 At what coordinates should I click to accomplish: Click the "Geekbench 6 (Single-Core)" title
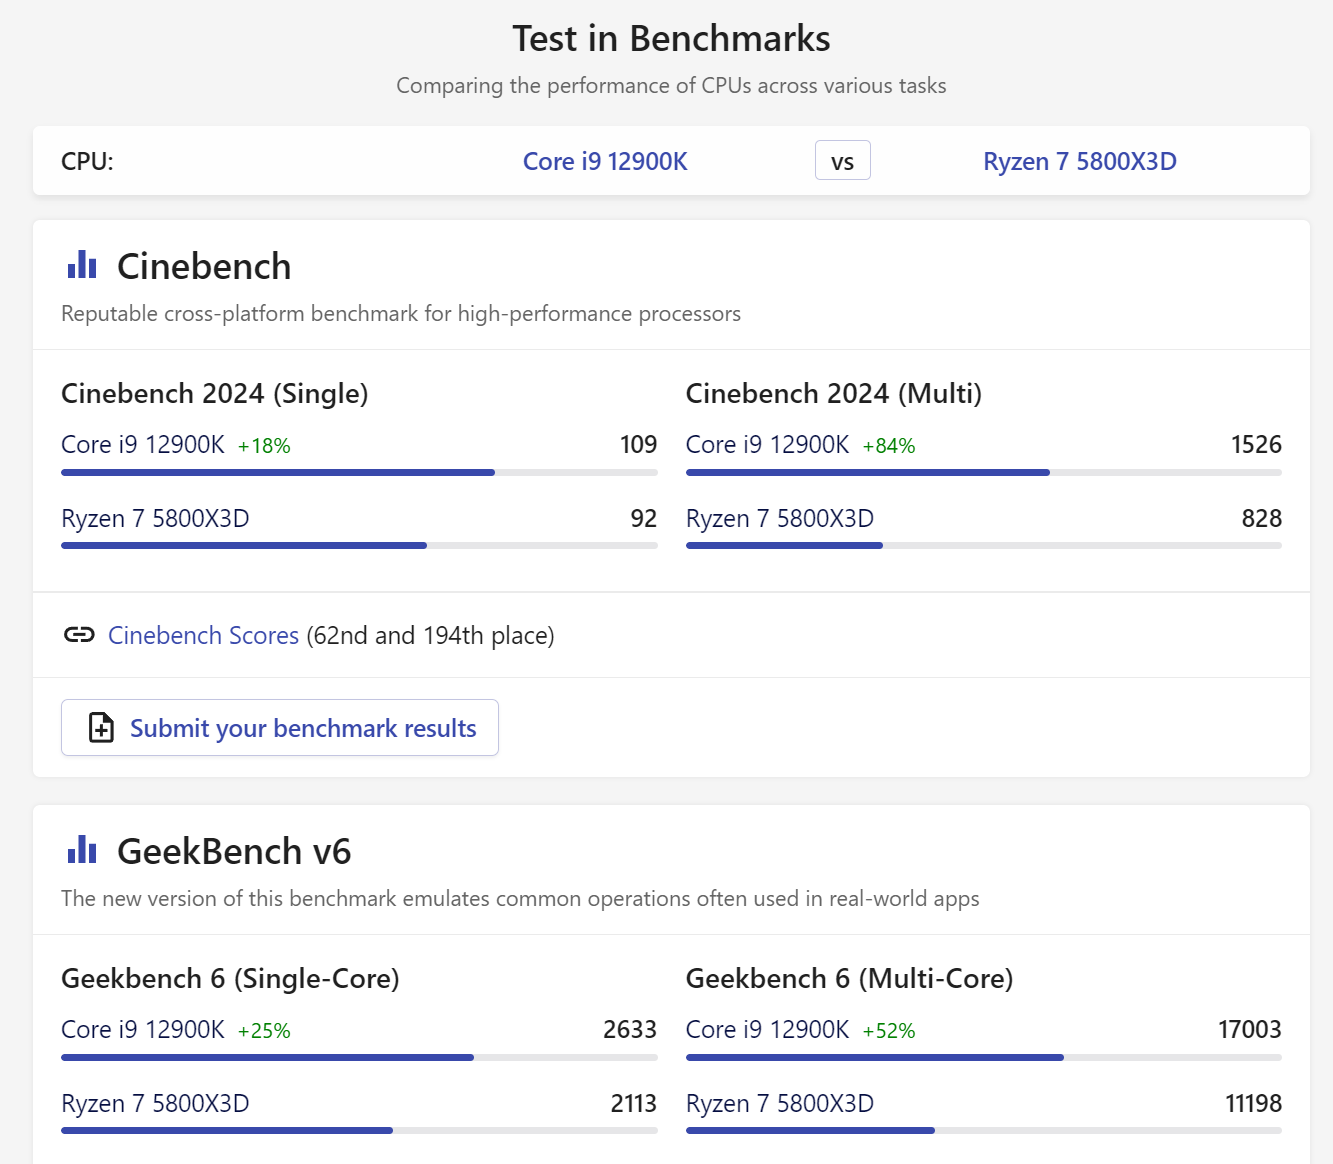(x=230, y=978)
